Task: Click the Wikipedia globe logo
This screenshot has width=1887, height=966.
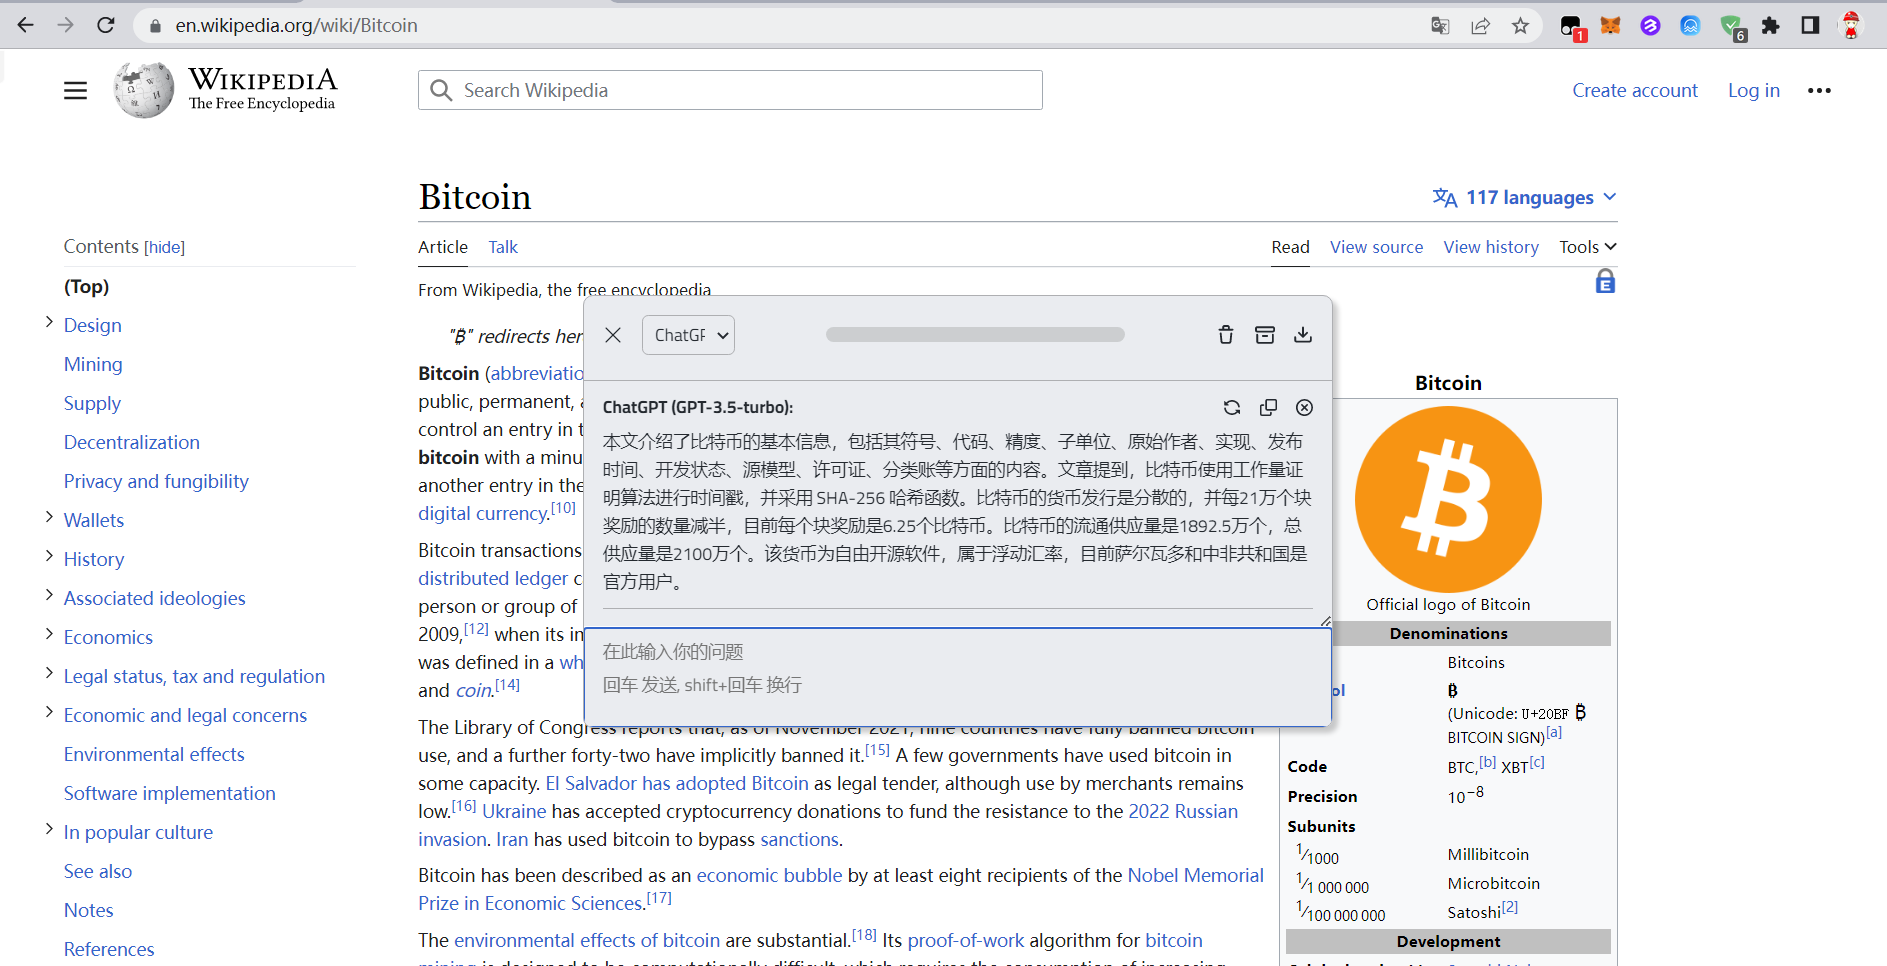Action: tap(144, 90)
